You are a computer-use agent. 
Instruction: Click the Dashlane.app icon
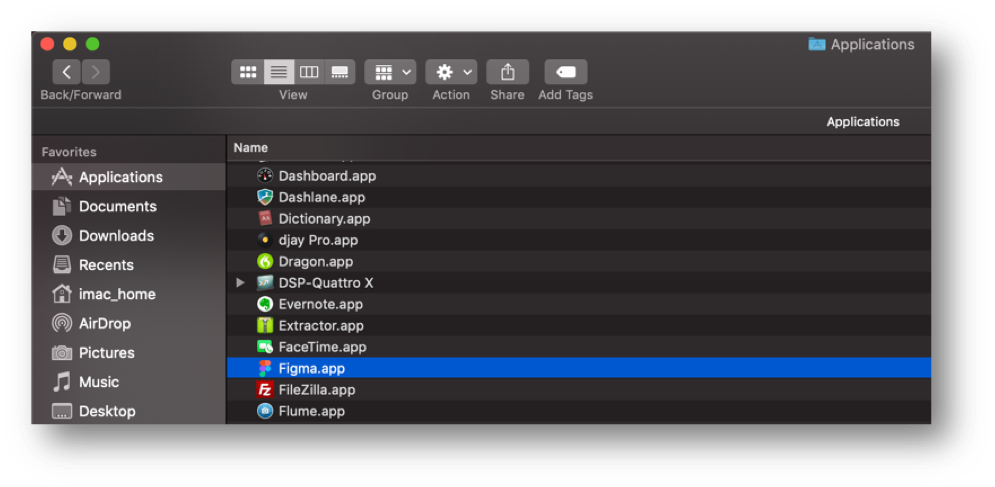click(x=265, y=197)
